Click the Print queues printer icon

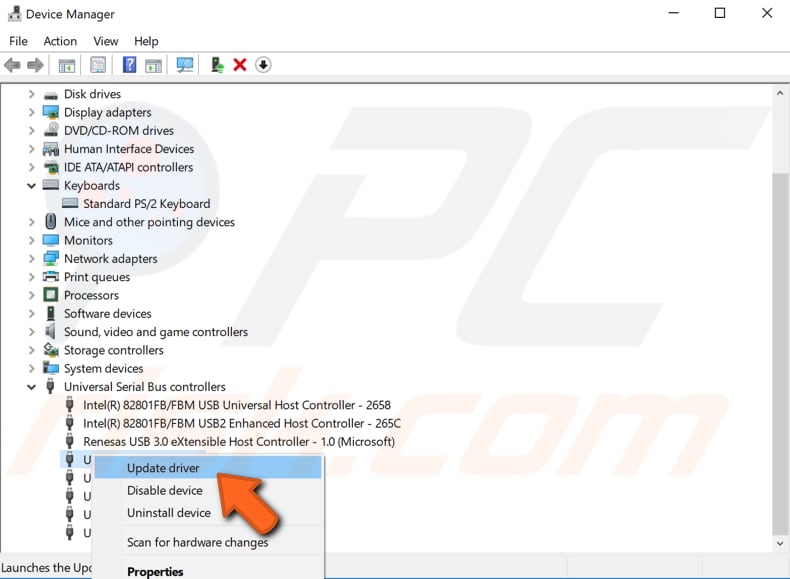click(x=51, y=276)
